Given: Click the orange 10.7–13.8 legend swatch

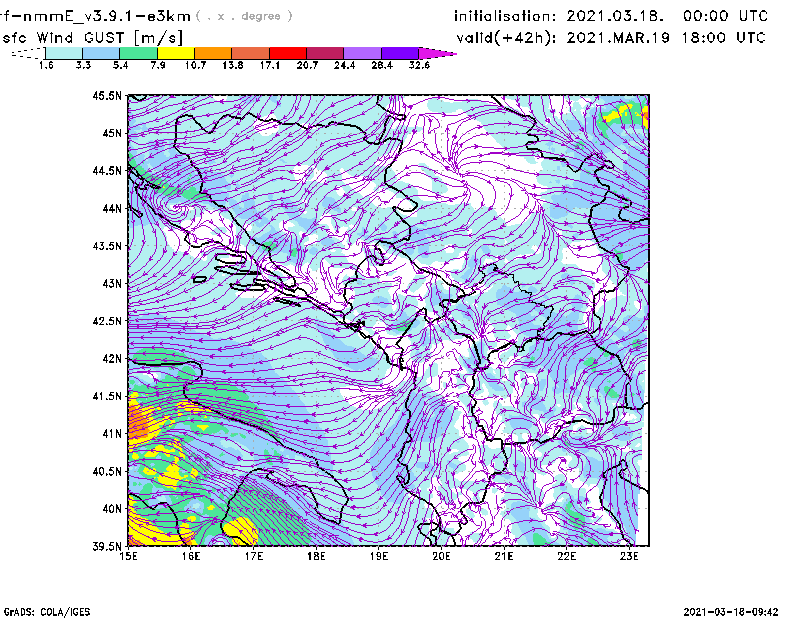Looking at the screenshot, I should 213,53.
